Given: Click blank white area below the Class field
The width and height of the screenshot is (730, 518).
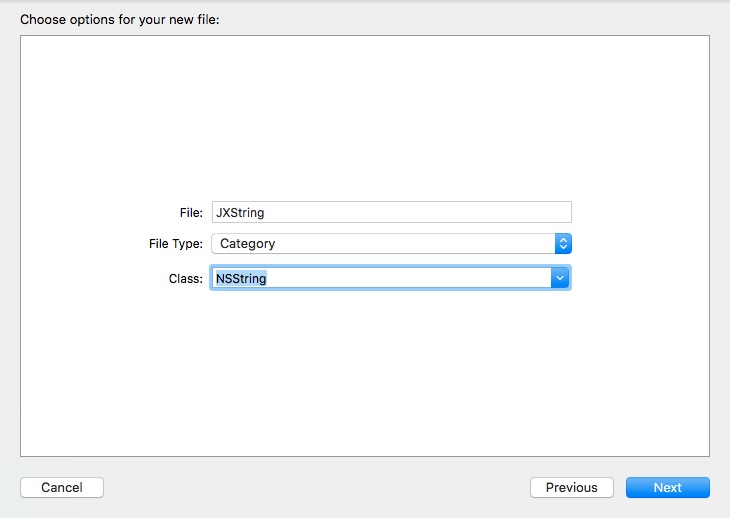Looking at the screenshot, I should pyautogui.click(x=365, y=372).
